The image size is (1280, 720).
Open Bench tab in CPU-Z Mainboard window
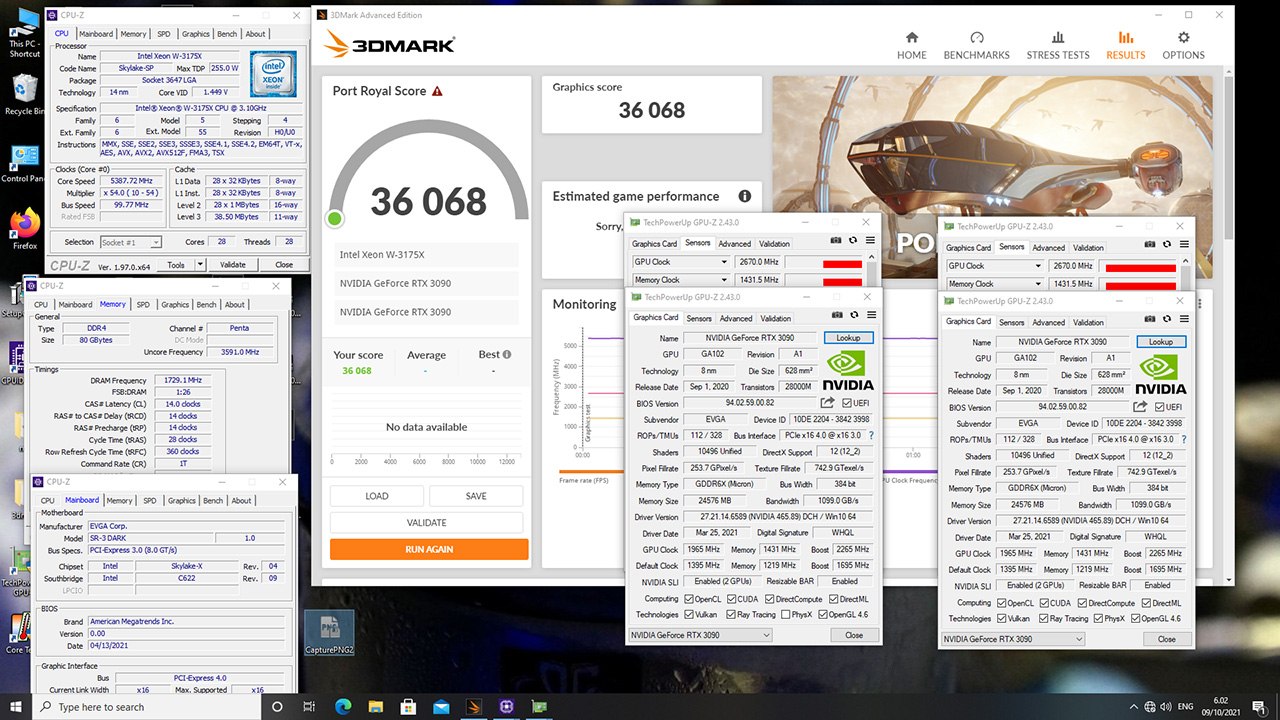click(213, 501)
